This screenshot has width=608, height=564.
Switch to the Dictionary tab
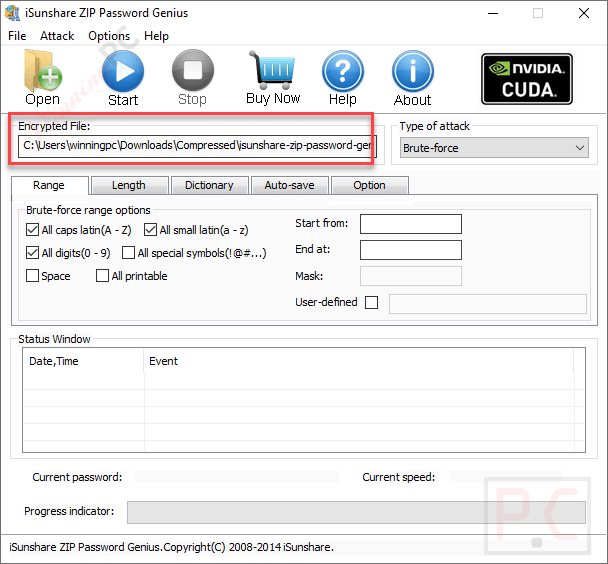pyautogui.click(x=209, y=185)
